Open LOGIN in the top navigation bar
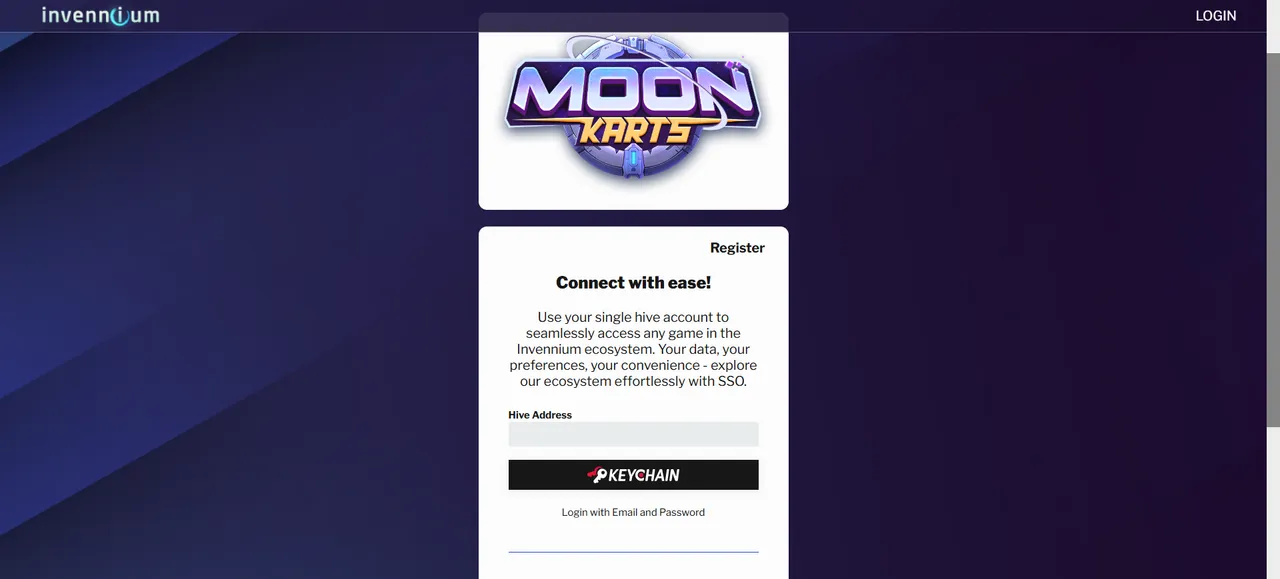 click(1215, 15)
